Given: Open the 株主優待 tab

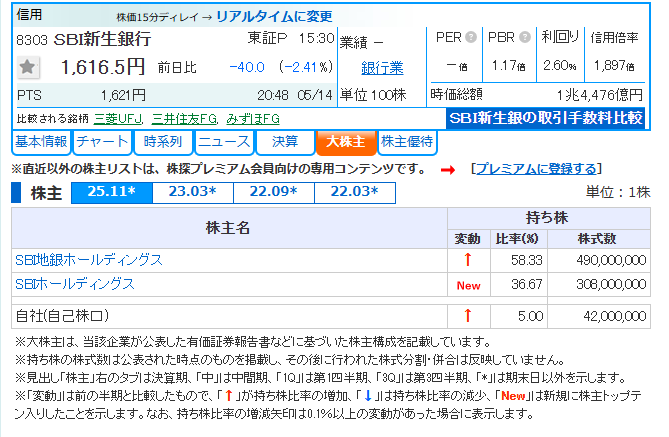Looking at the screenshot, I should coord(407,142).
